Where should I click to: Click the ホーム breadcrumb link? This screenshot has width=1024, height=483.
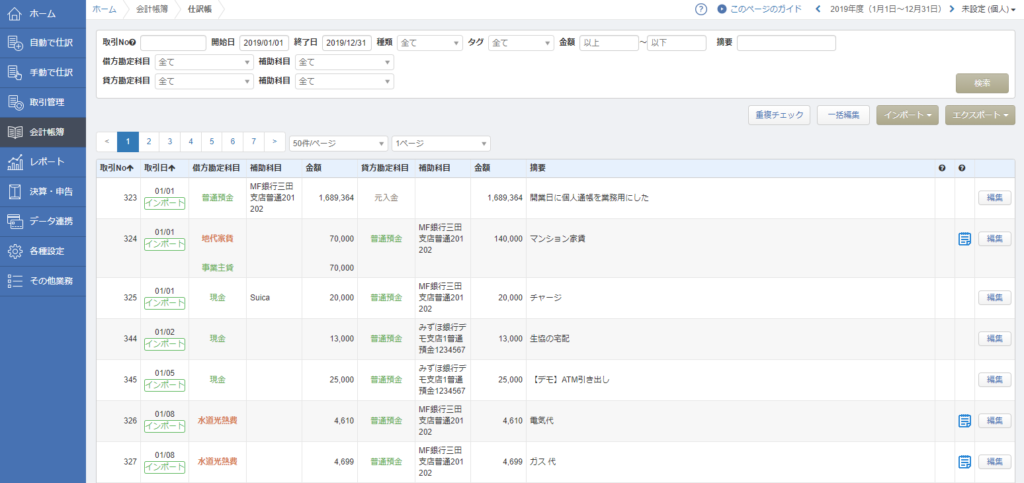104,9
